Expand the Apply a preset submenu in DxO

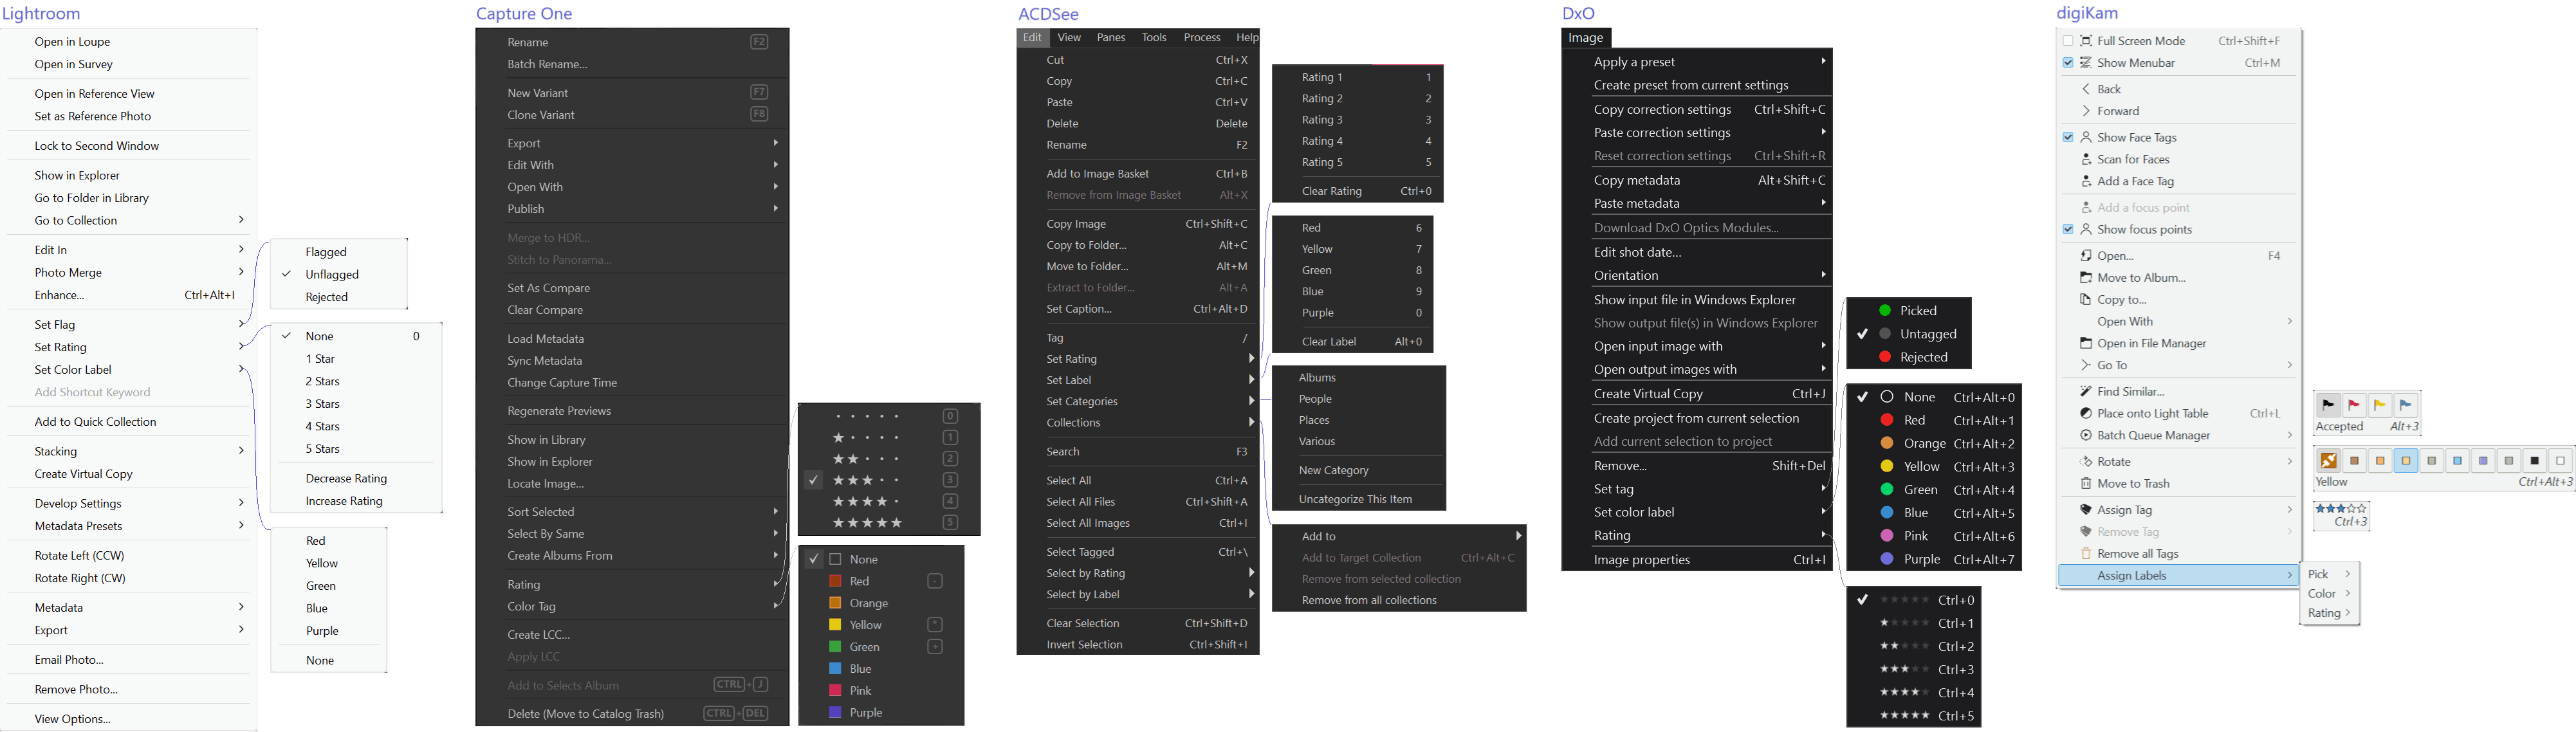click(1823, 62)
